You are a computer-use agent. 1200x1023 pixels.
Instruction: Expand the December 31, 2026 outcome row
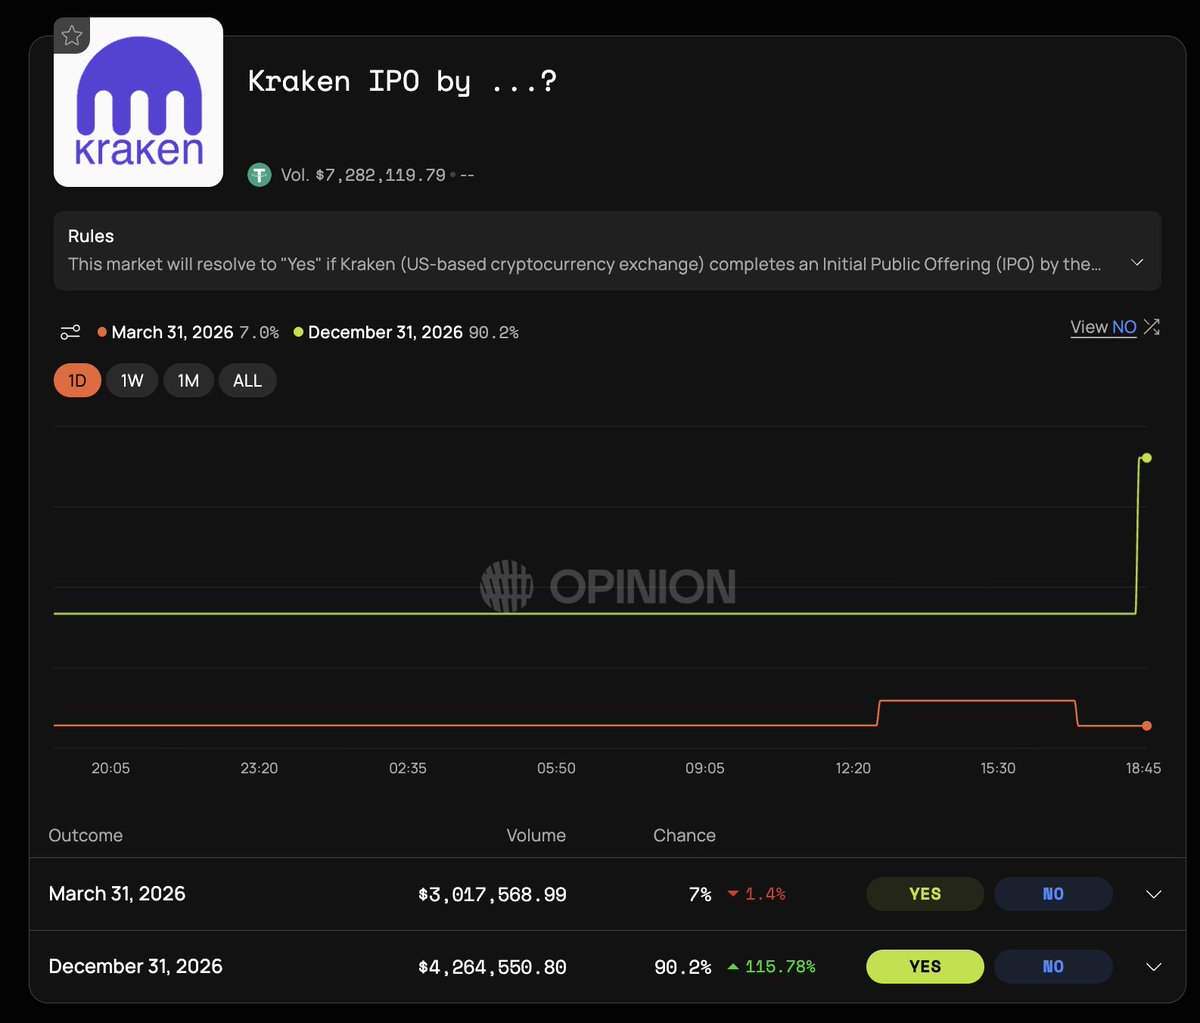(x=1154, y=967)
